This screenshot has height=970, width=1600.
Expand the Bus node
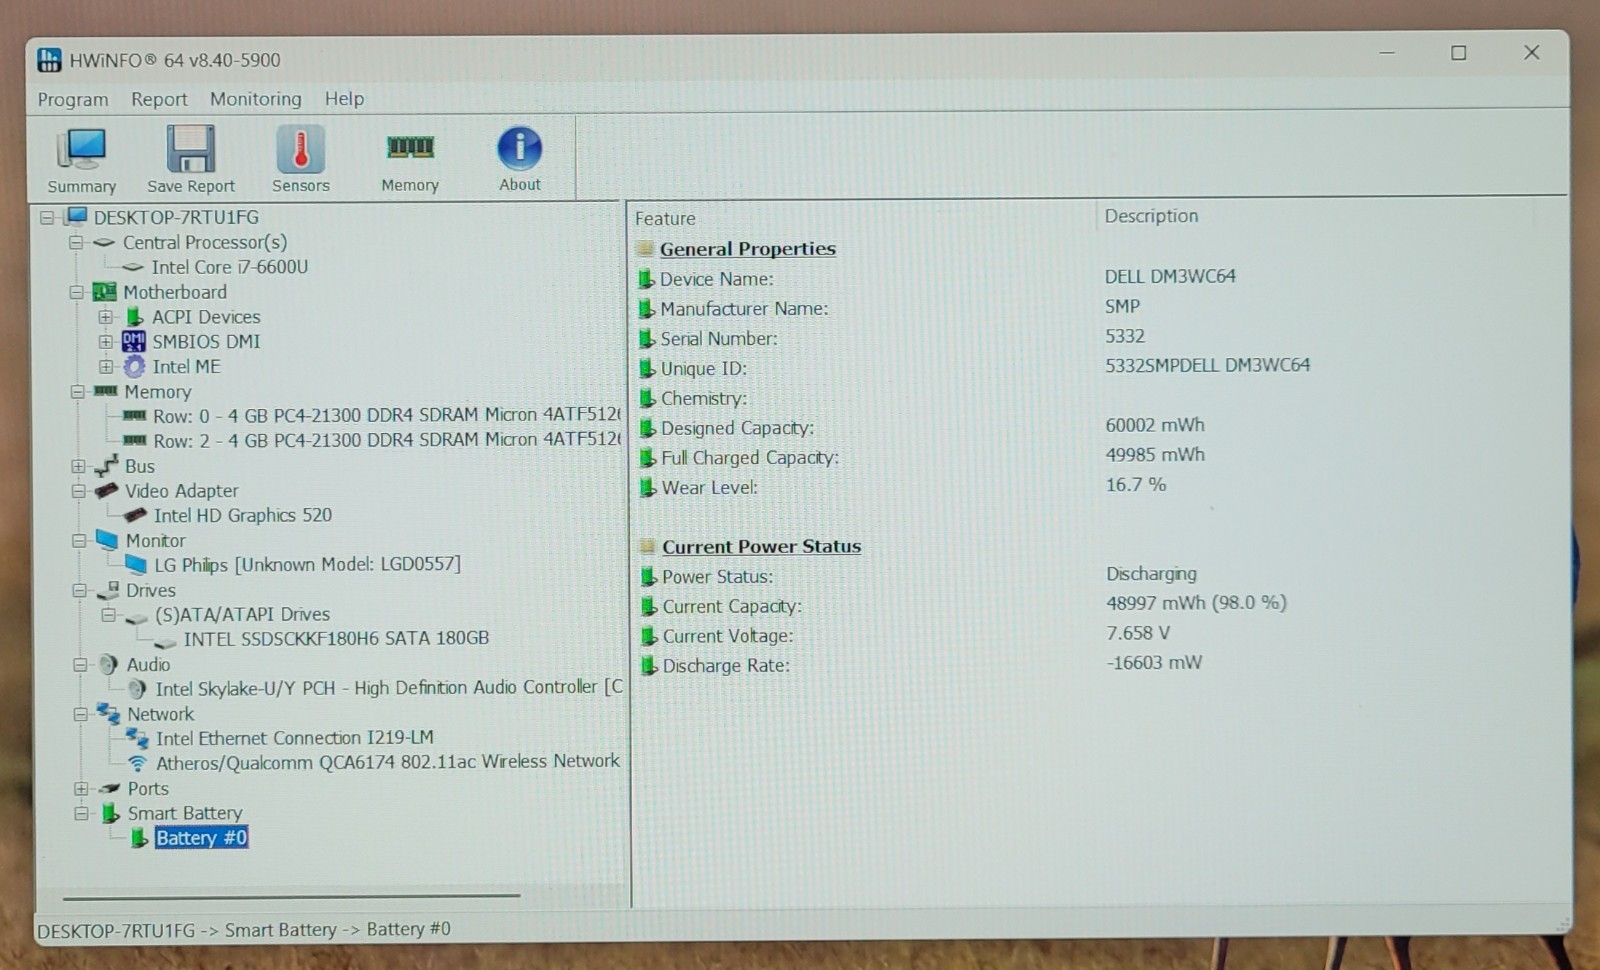(x=78, y=466)
